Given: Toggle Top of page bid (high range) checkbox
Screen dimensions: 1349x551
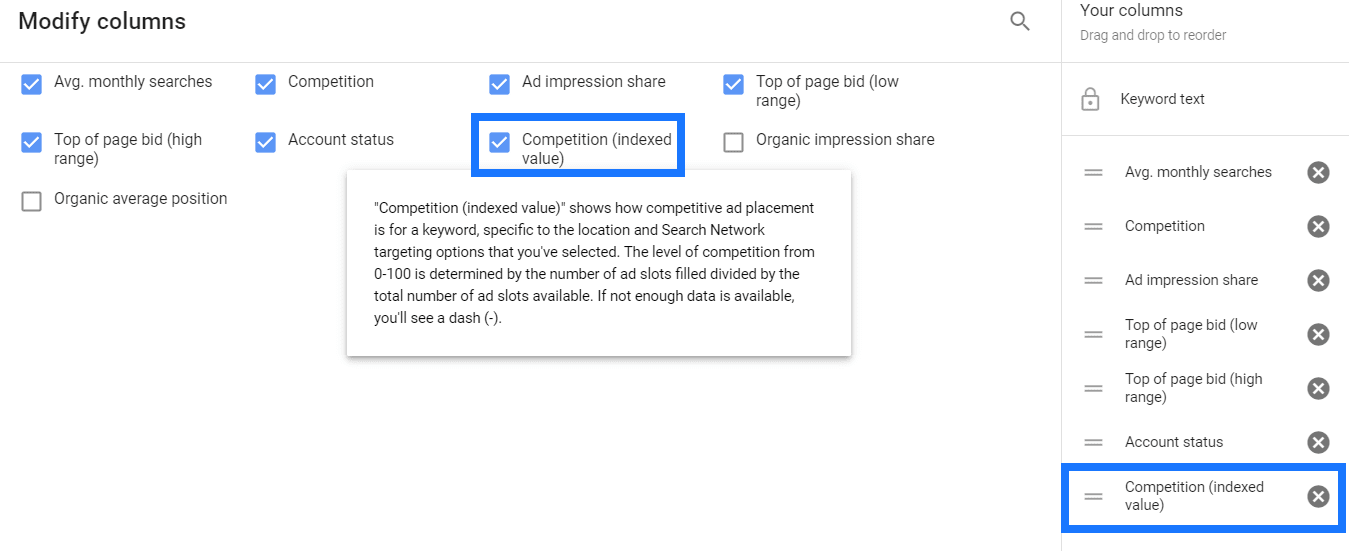Looking at the screenshot, I should 32,142.
